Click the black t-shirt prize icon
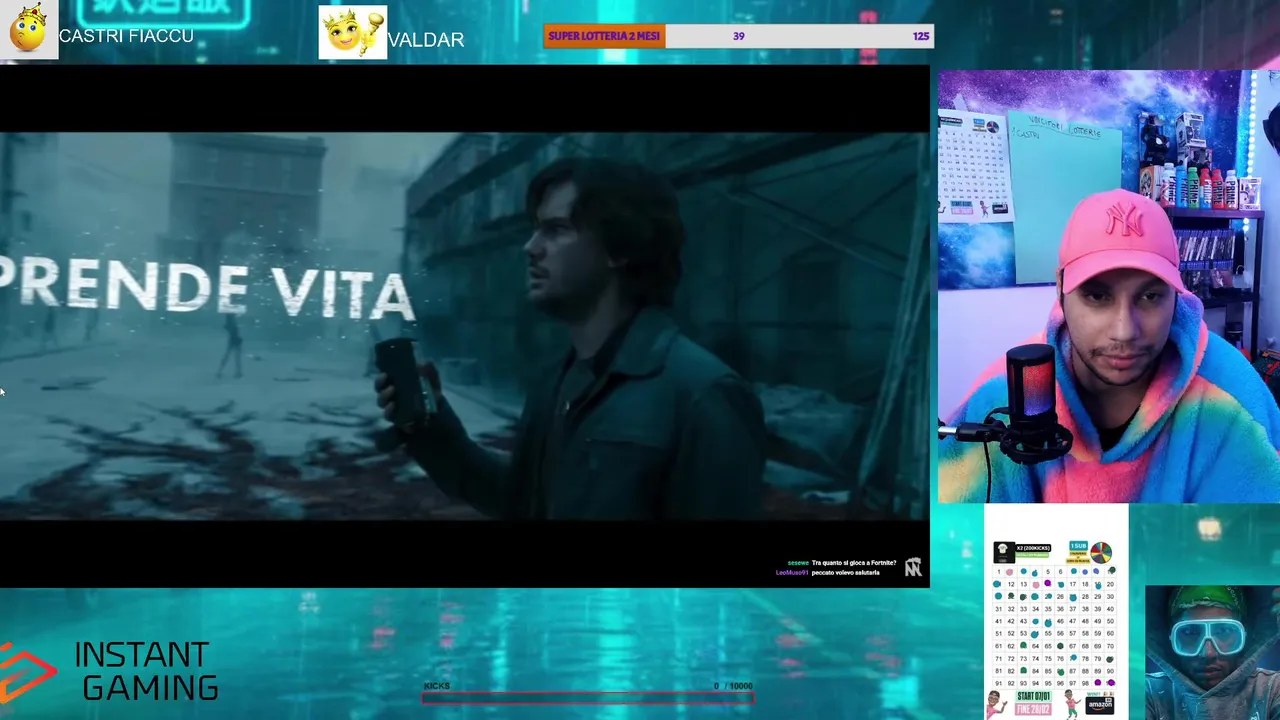 coord(1004,552)
